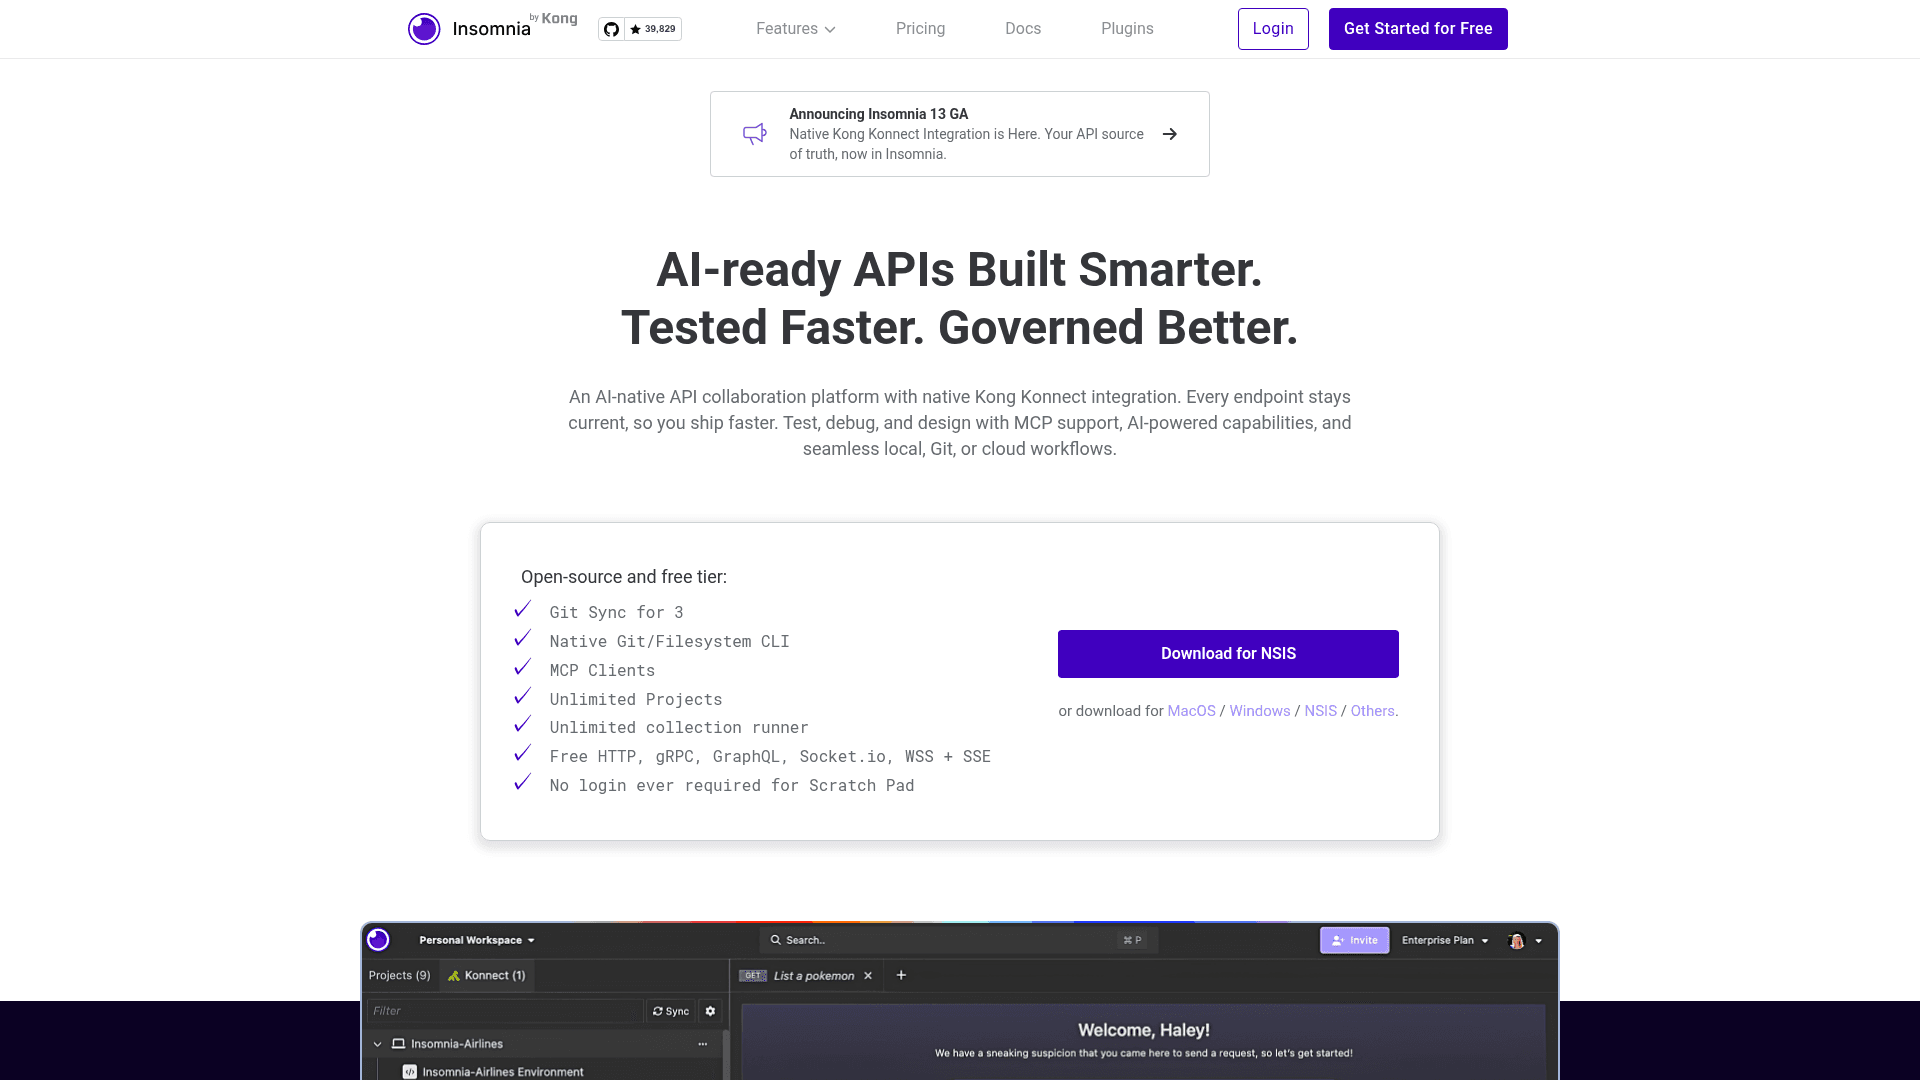Open Personal Workspace dropdown
This screenshot has width=1920, height=1080.
(477, 940)
